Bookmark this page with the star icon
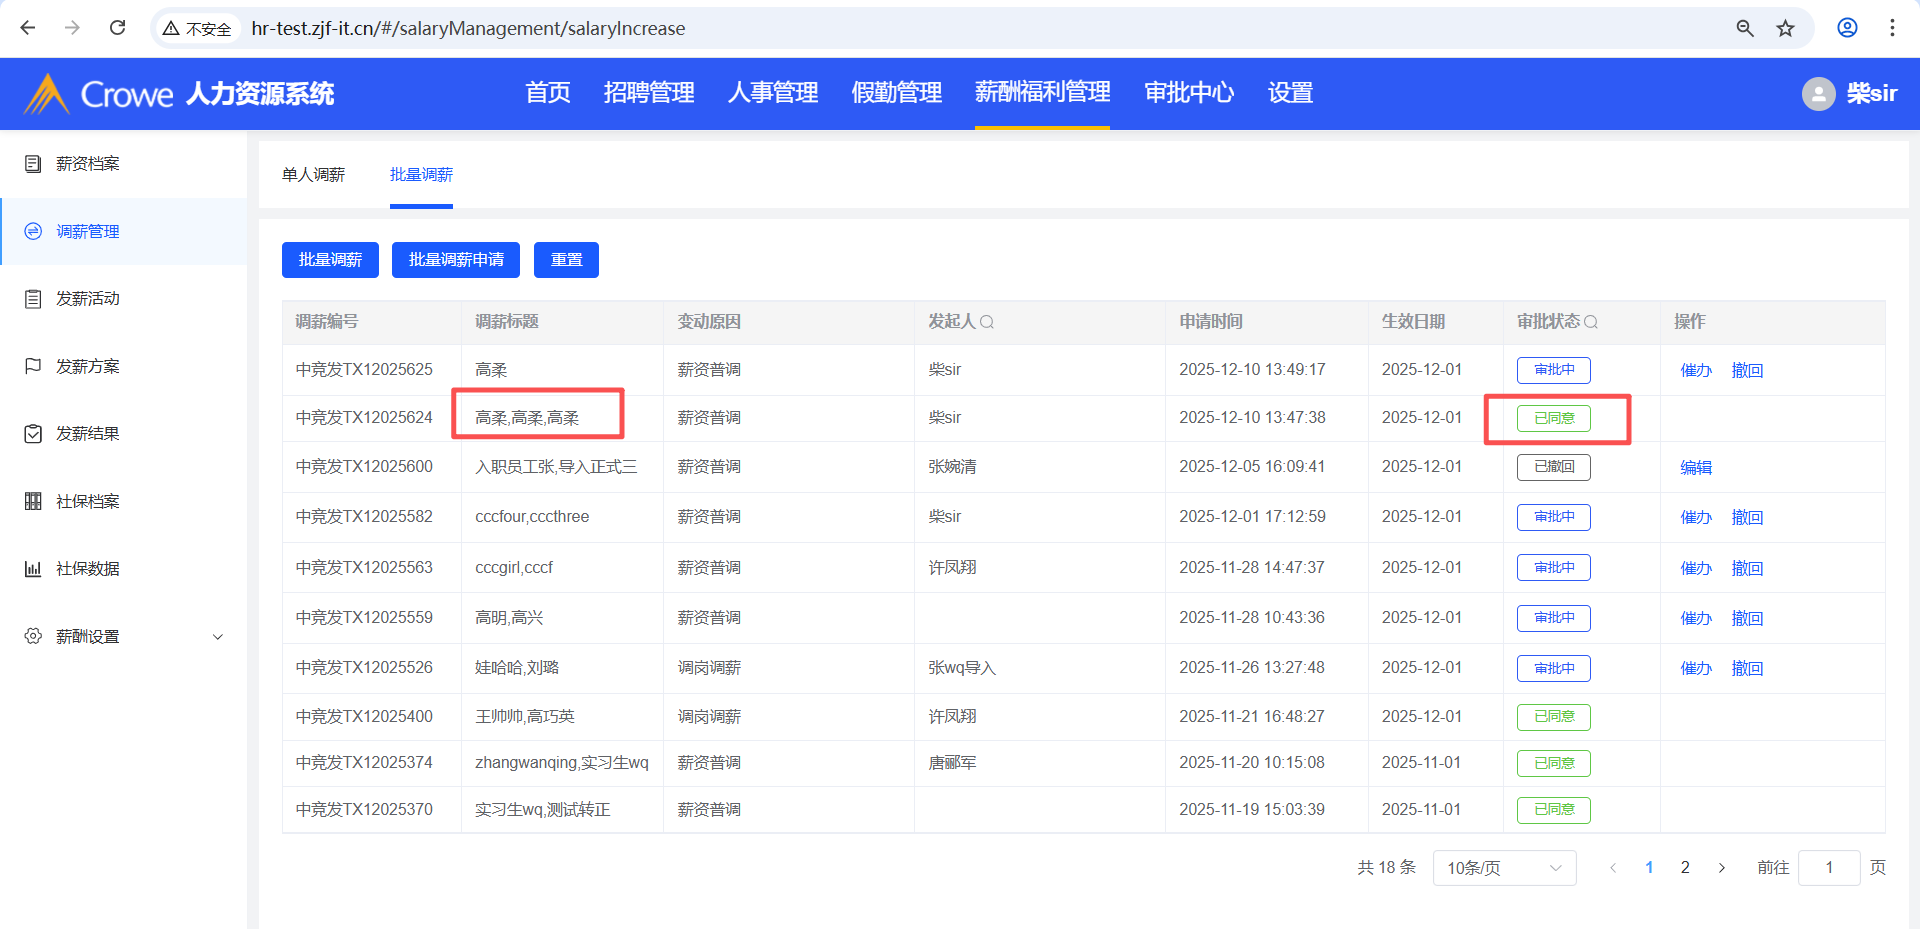 tap(1785, 28)
